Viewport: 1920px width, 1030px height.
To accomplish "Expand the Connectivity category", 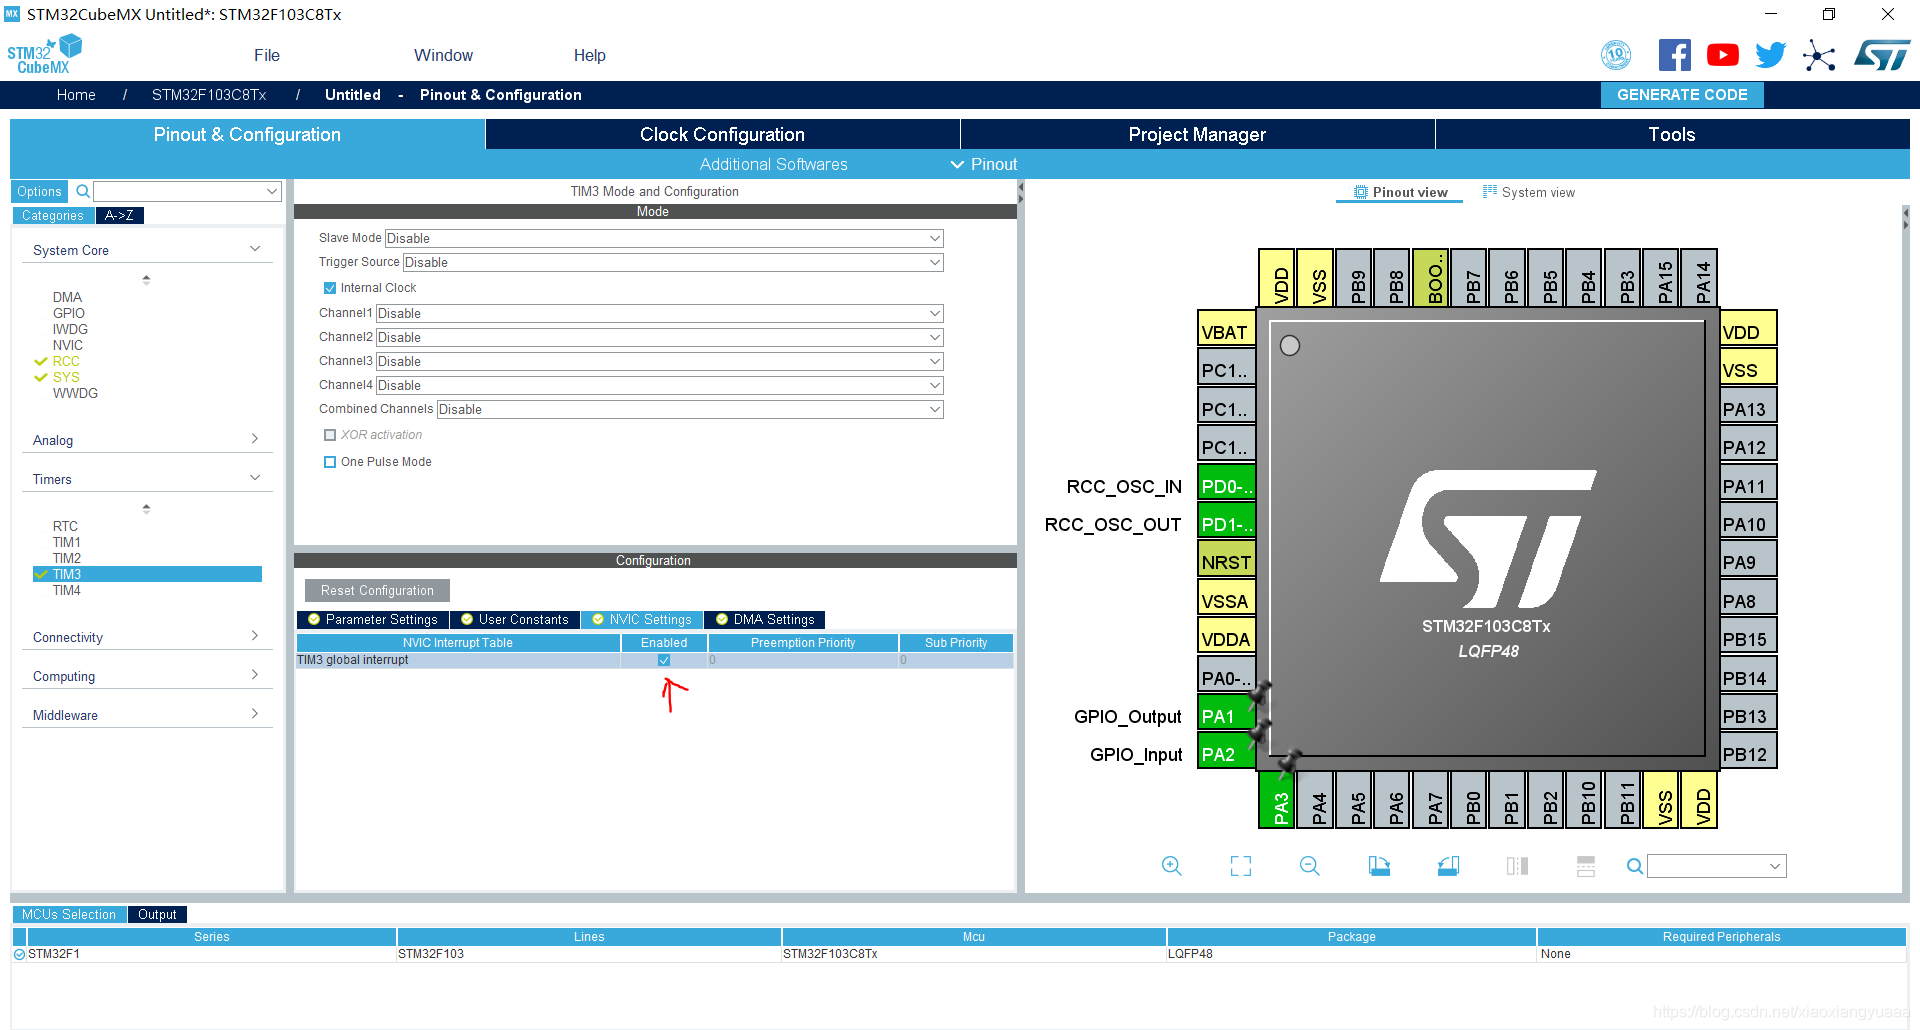I will point(146,637).
